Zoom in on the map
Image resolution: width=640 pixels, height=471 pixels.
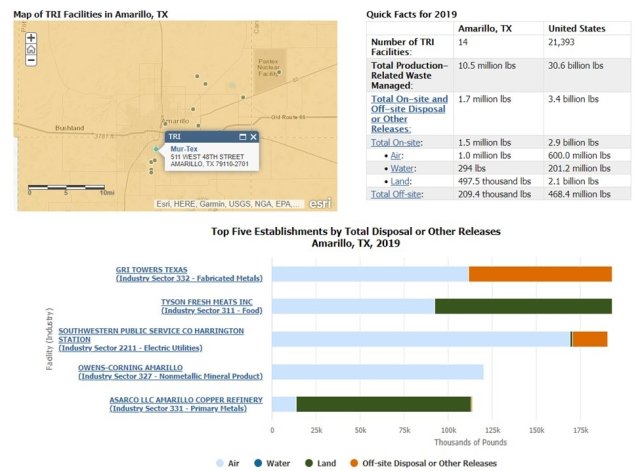(31, 38)
